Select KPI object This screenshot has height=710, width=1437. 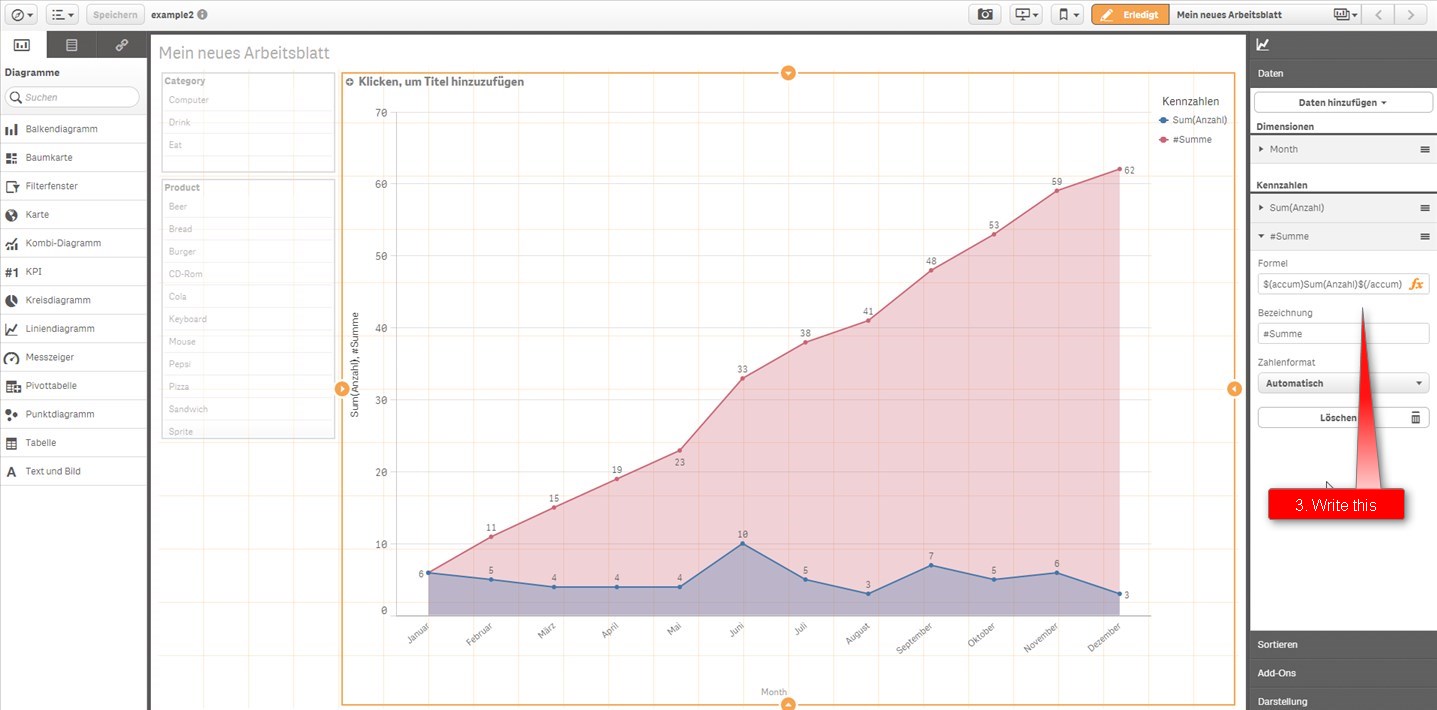pos(73,271)
